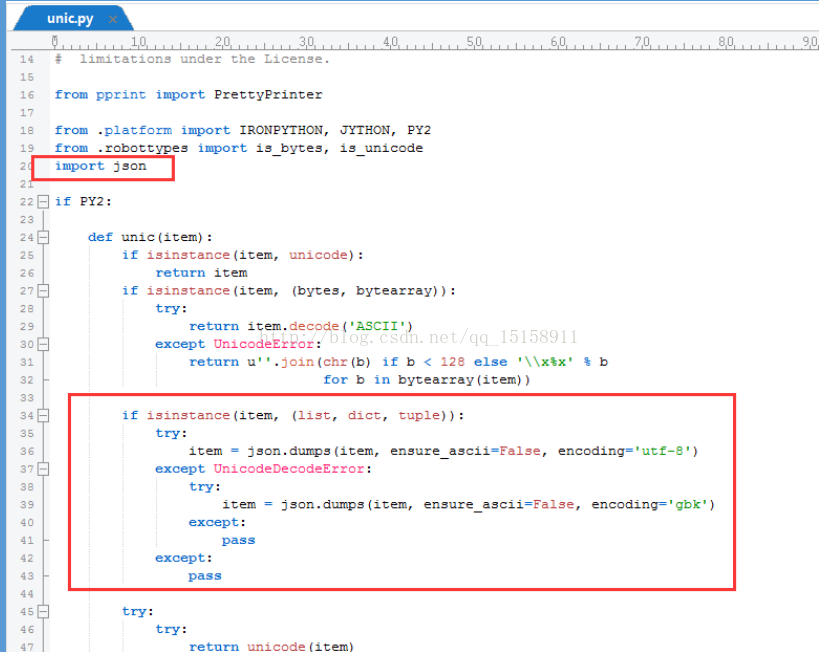Click 'PrettyPrinter' on line 16
This screenshot has width=819, height=652.
coord(268,95)
